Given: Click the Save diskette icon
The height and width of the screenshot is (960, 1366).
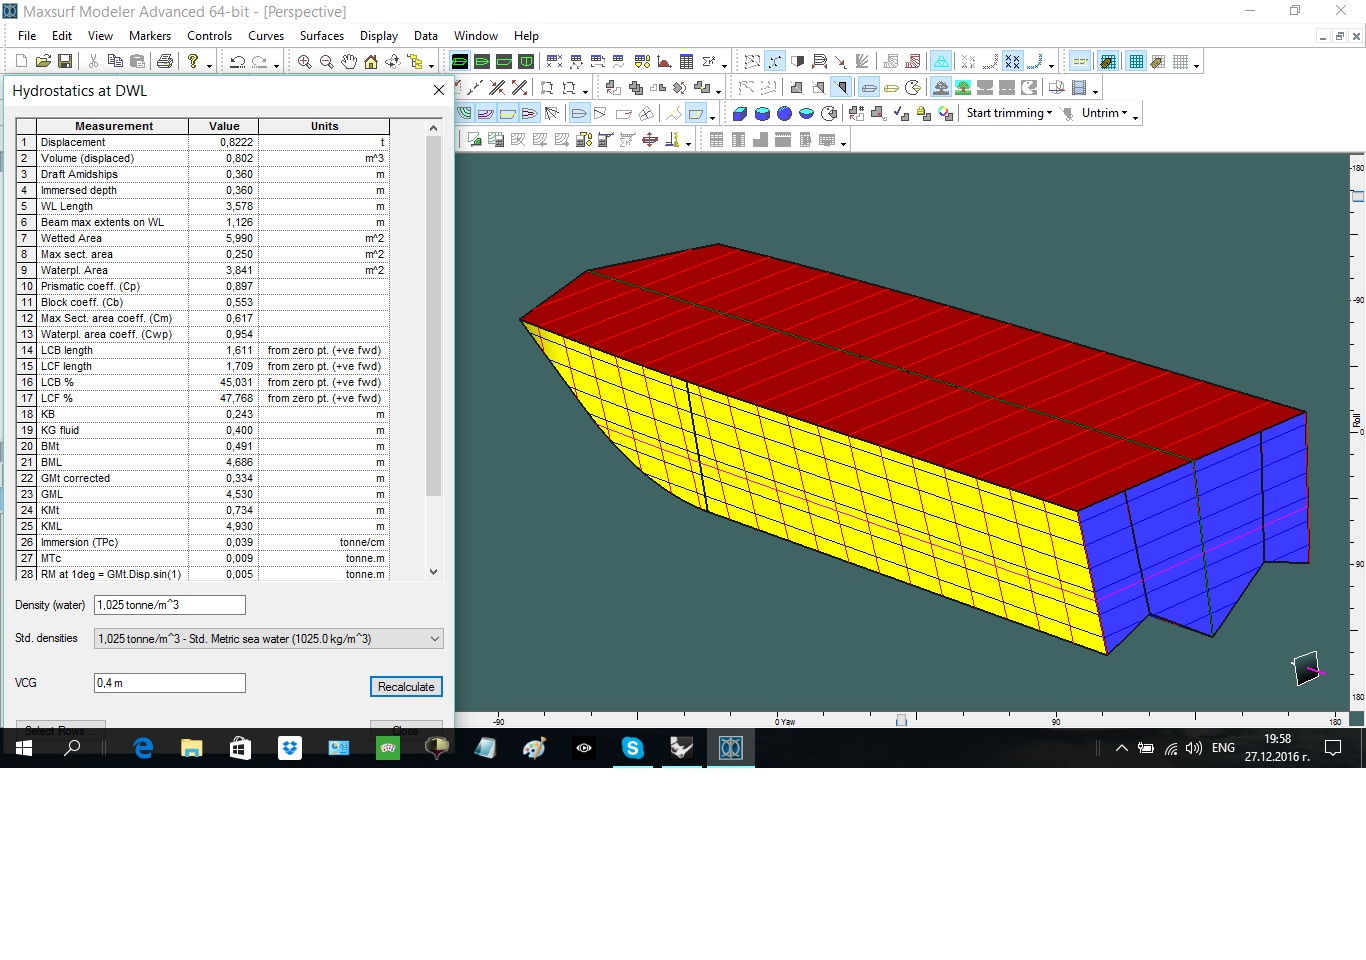Looking at the screenshot, I should pyautogui.click(x=65, y=62).
